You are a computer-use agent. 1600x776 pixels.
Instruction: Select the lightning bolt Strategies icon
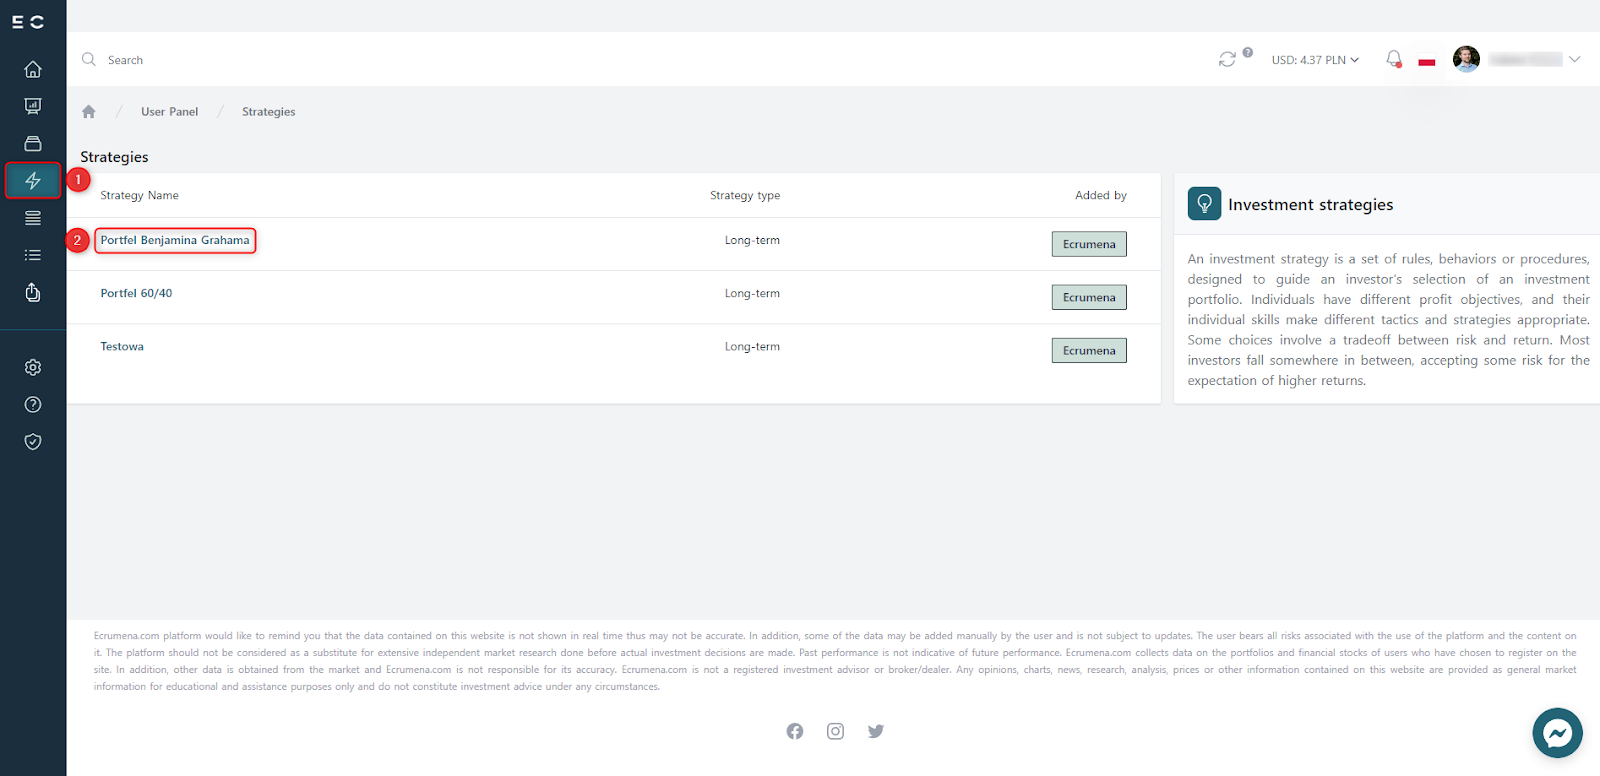33,181
